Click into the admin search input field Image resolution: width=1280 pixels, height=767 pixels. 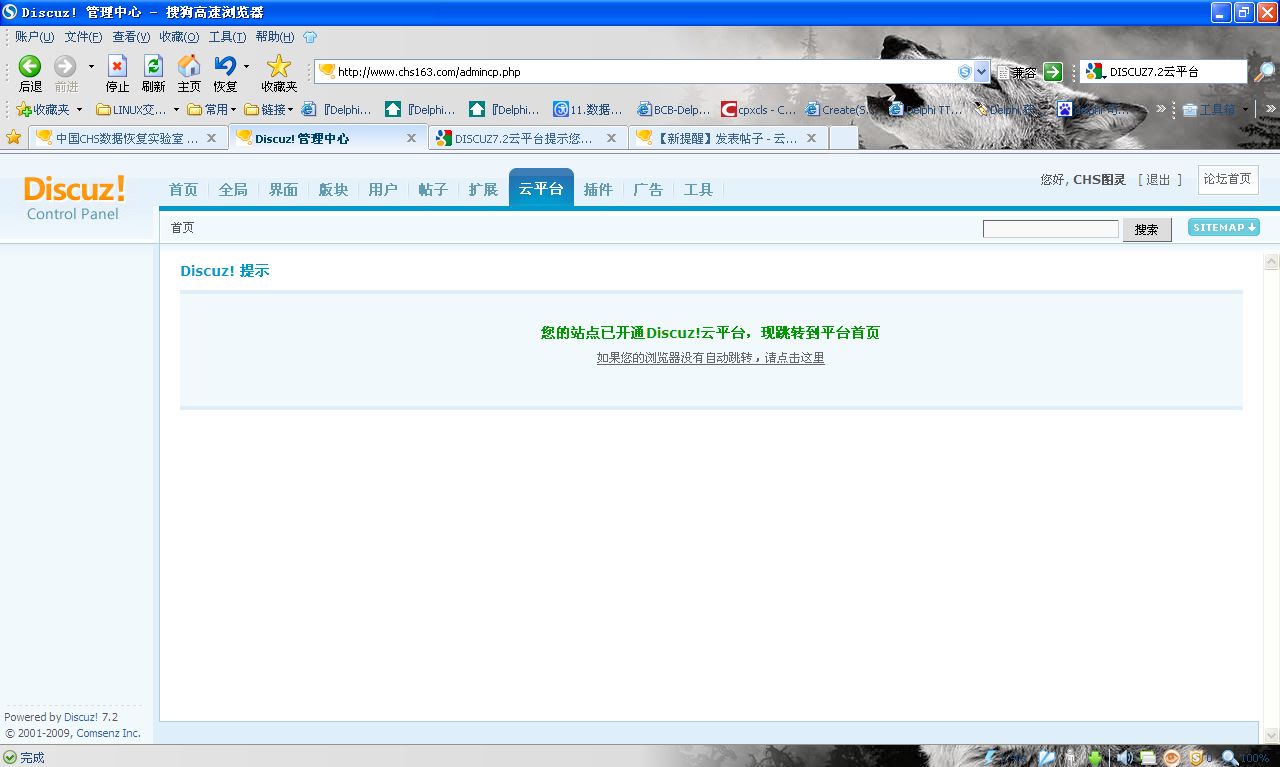(x=1051, y=229)
